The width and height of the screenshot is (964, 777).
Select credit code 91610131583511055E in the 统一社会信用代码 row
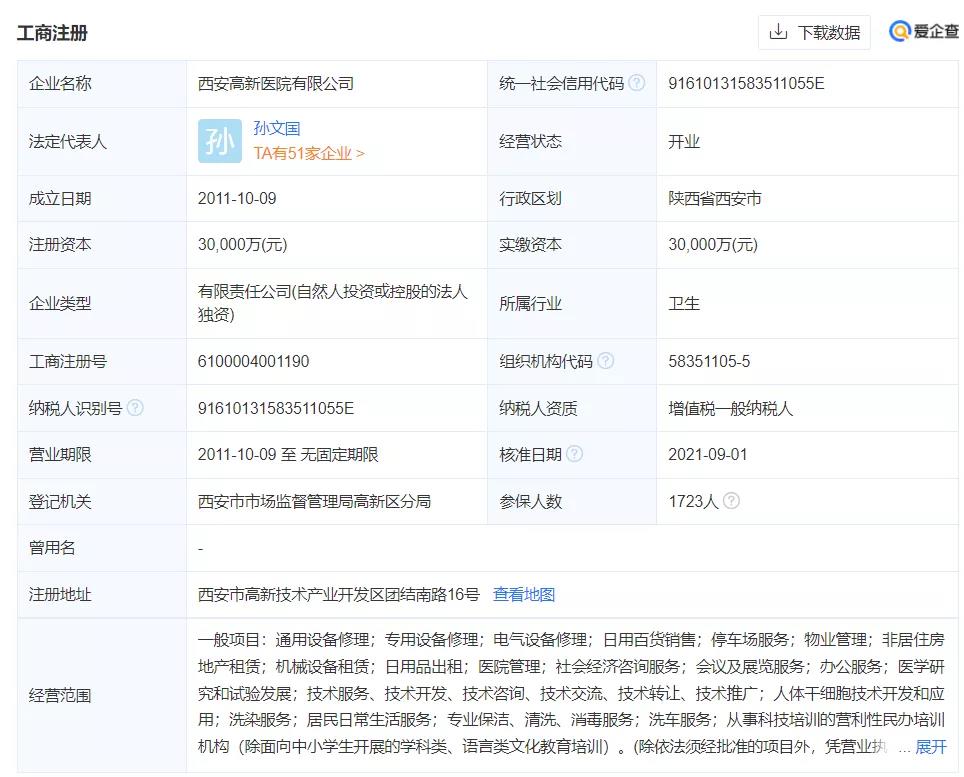(x=746, y=84)
